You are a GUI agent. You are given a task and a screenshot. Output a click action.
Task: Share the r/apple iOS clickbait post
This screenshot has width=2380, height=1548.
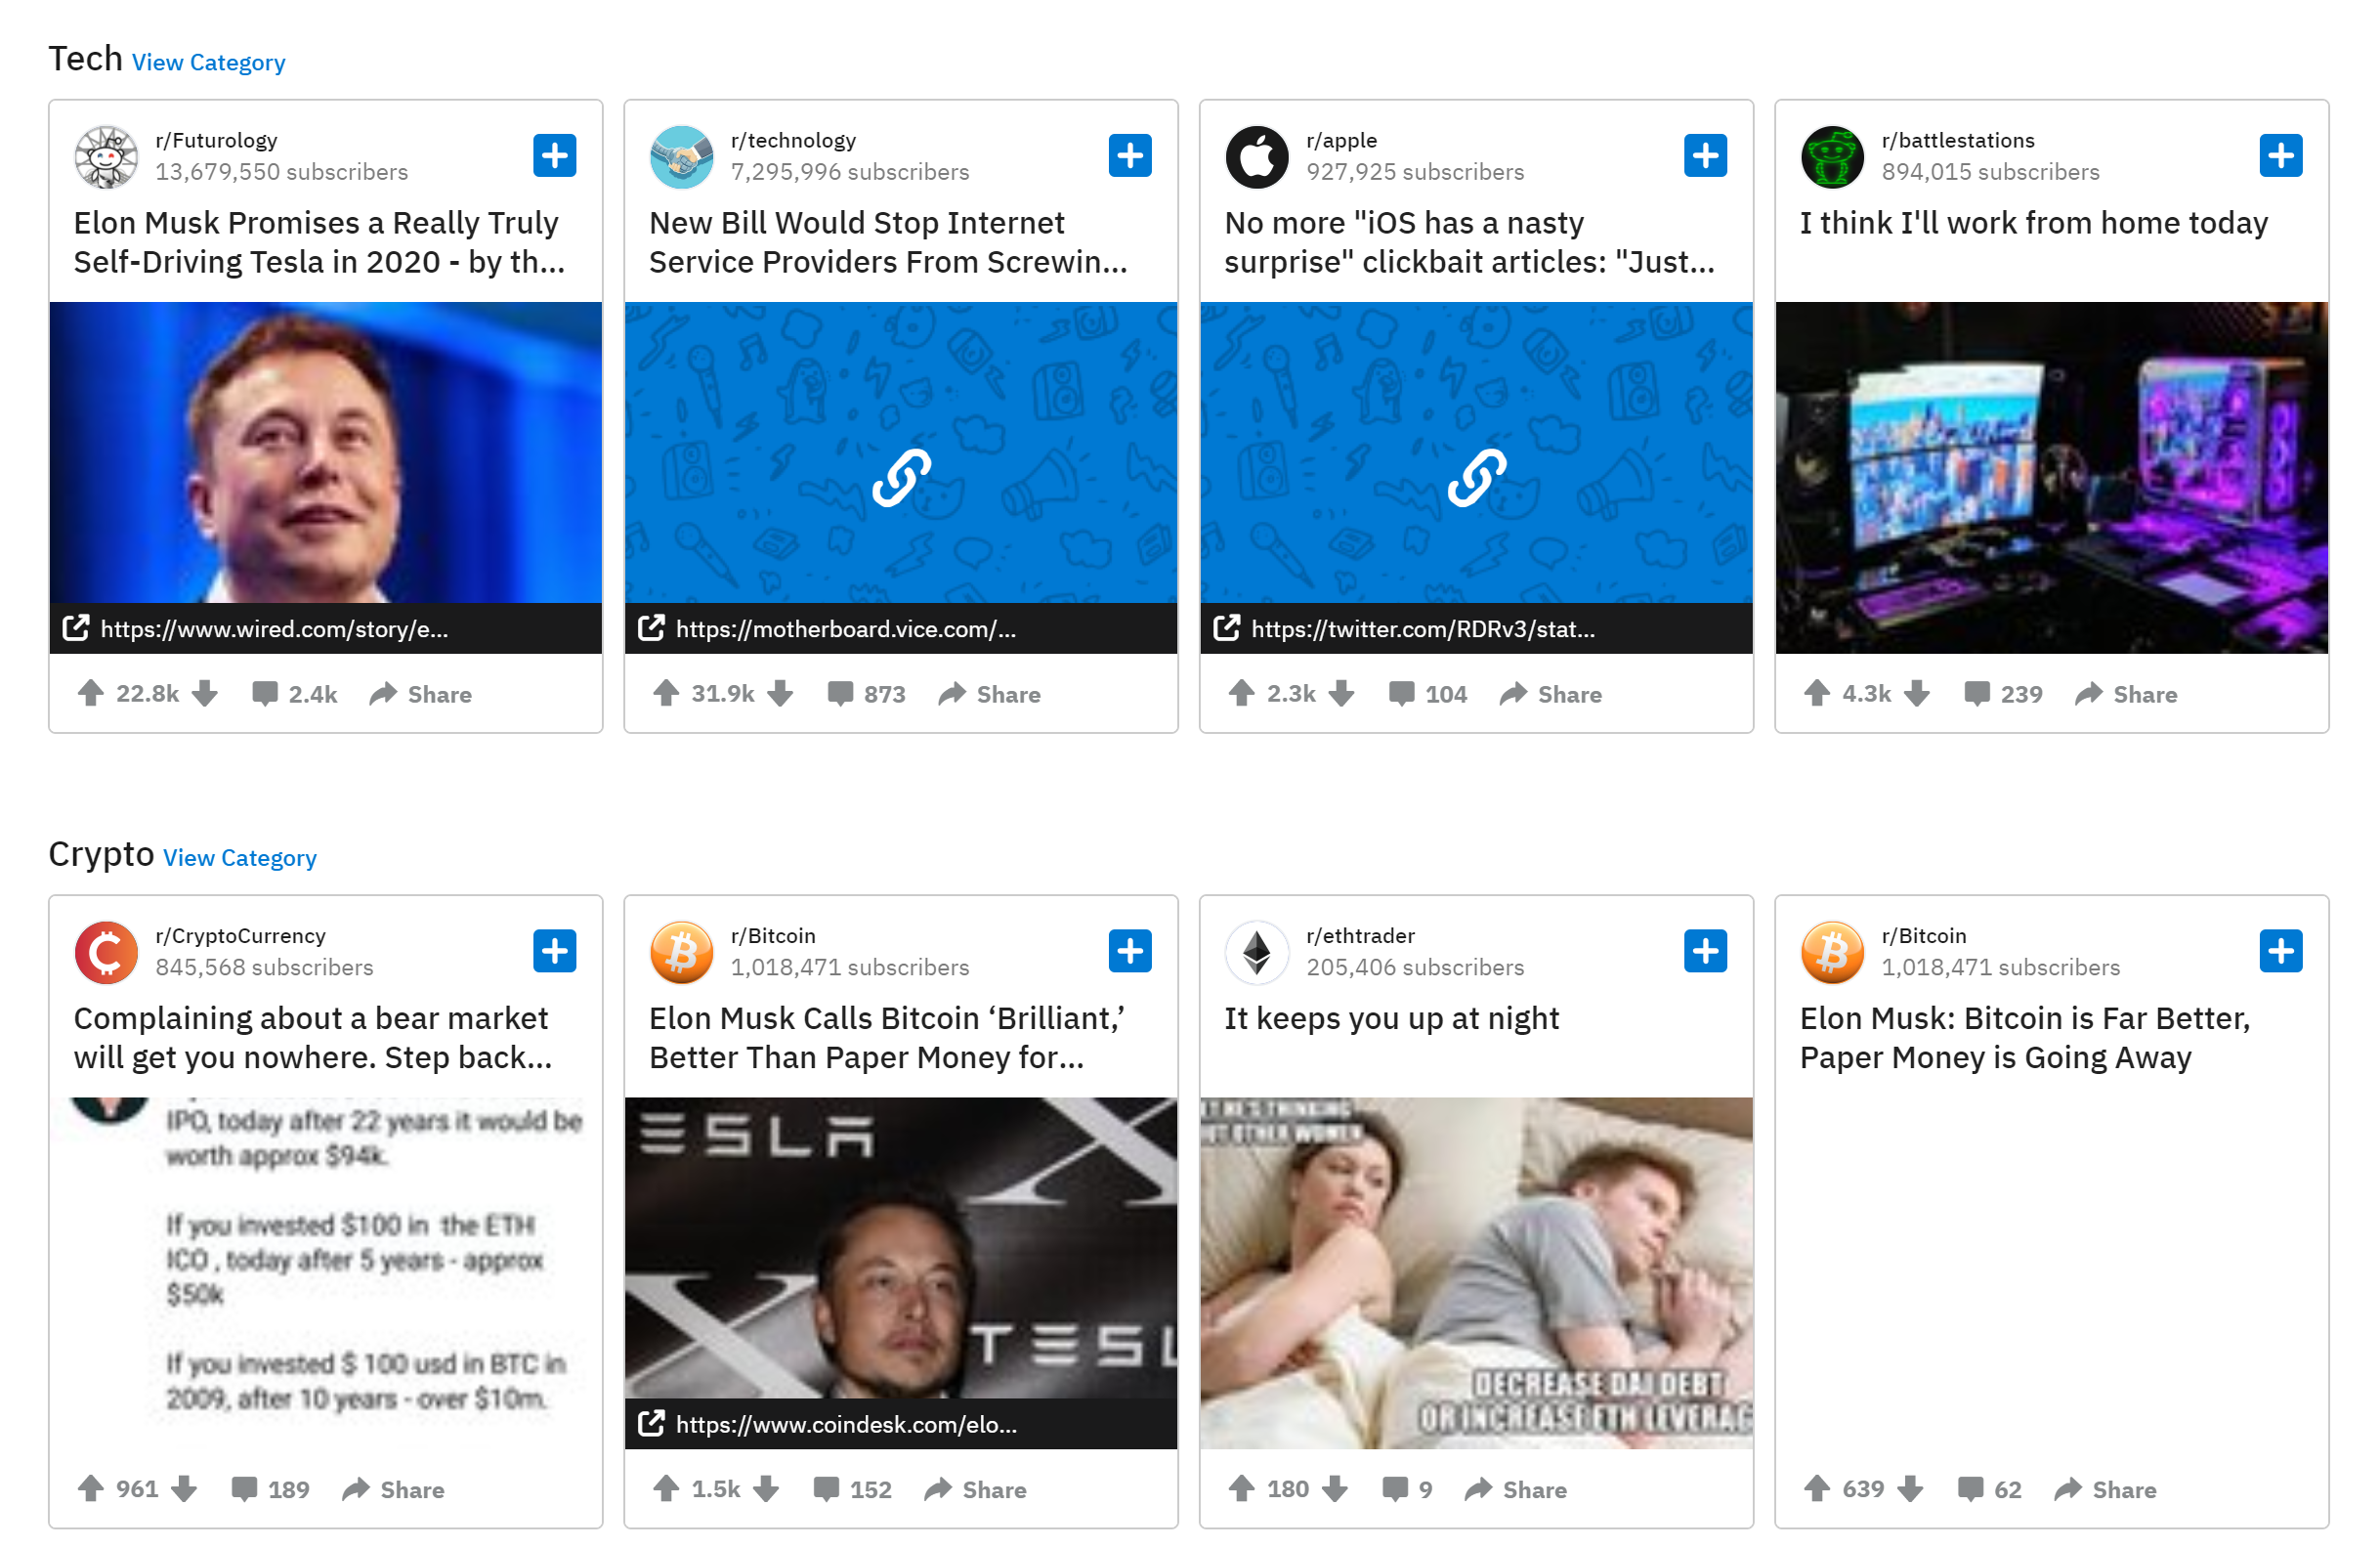[x=1550, y=693]
